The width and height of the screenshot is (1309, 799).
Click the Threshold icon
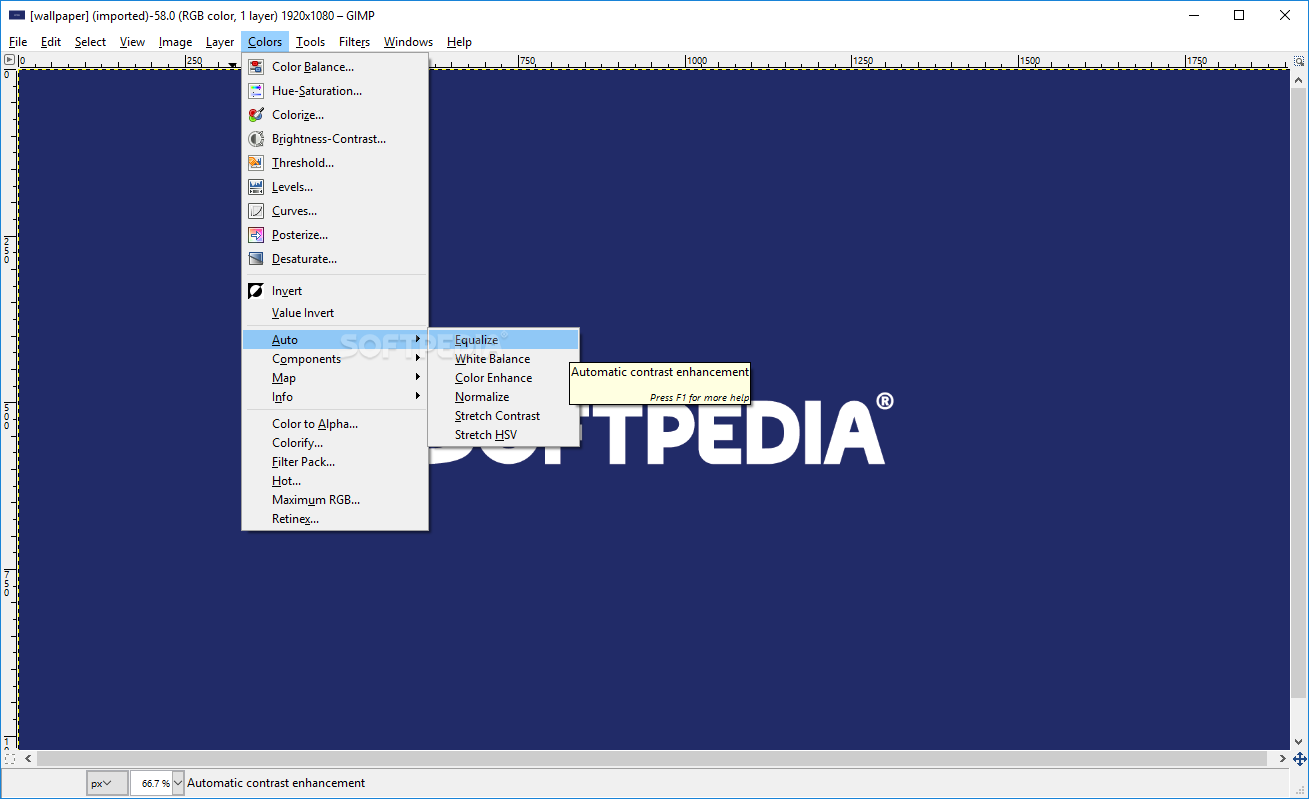pyautogui.click(x=256, y=163)
